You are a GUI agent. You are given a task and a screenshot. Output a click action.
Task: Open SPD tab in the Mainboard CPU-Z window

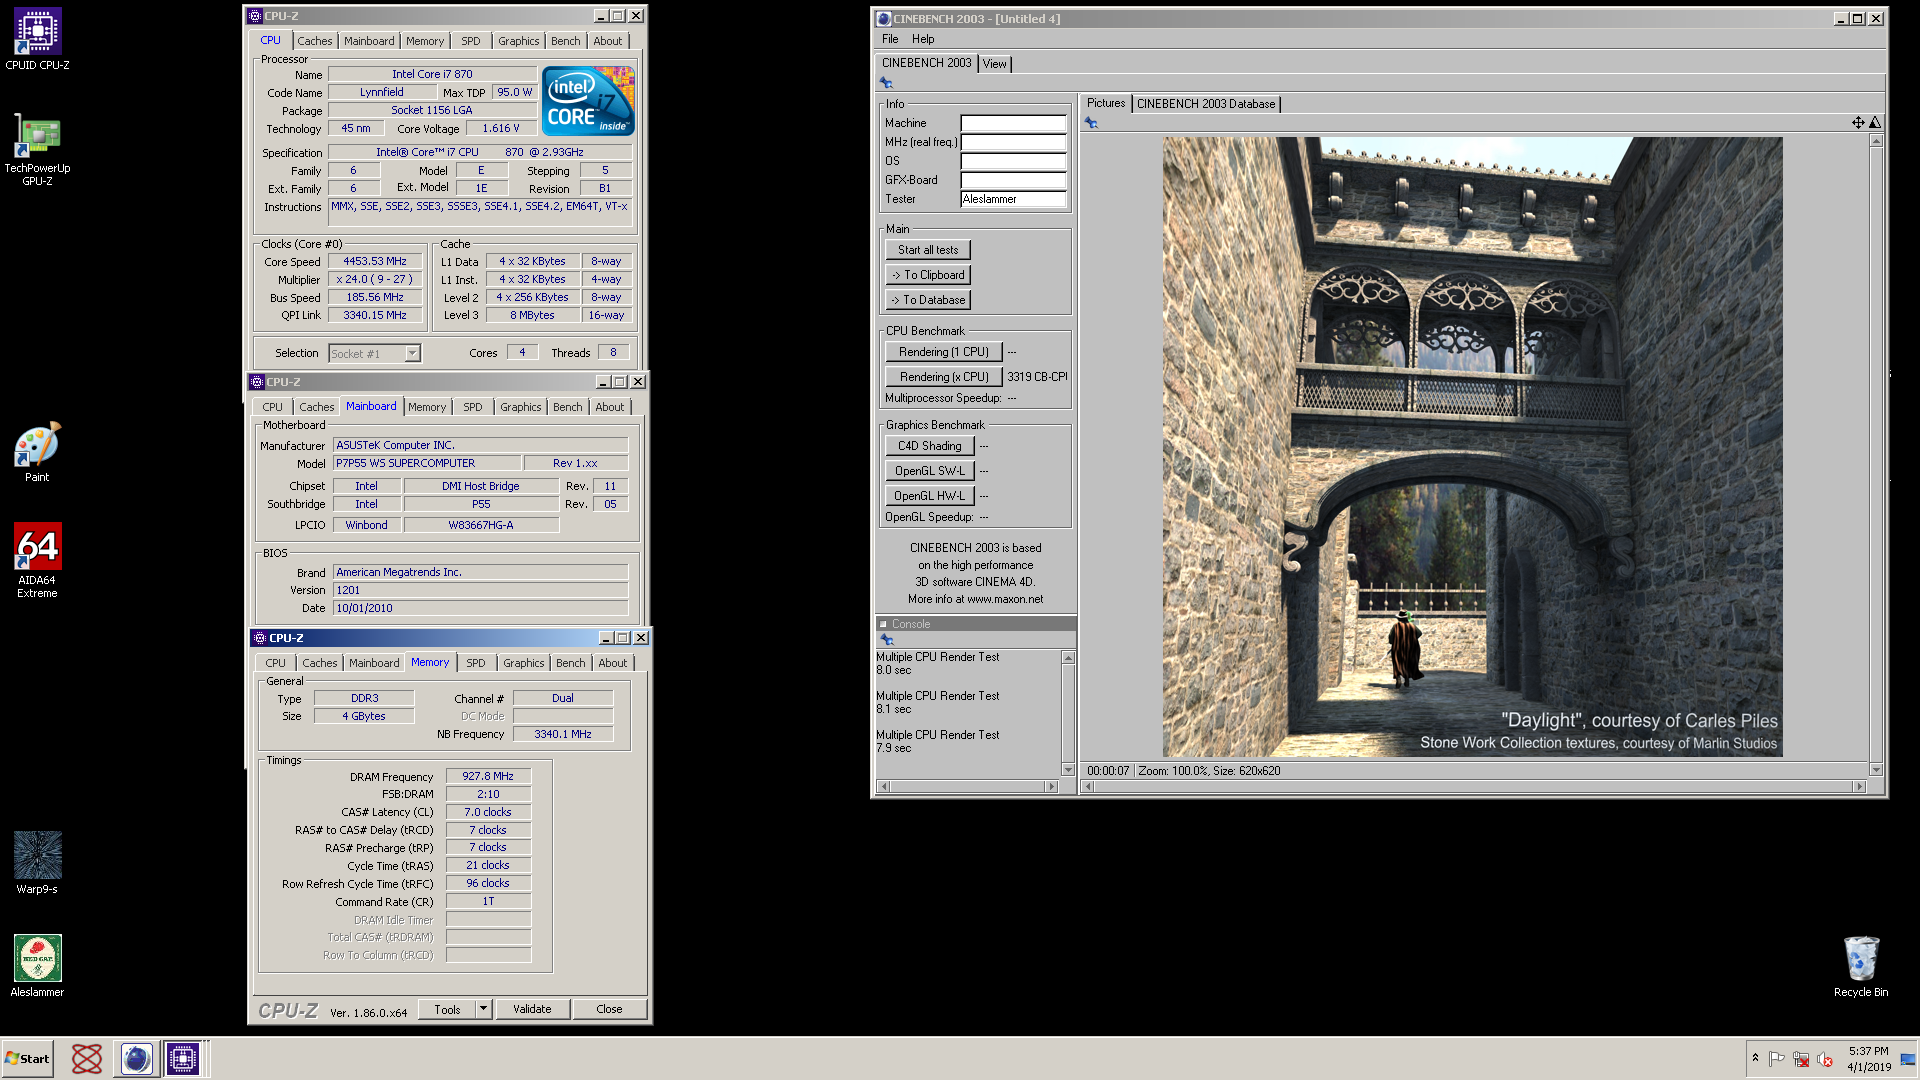click(473, 407)
